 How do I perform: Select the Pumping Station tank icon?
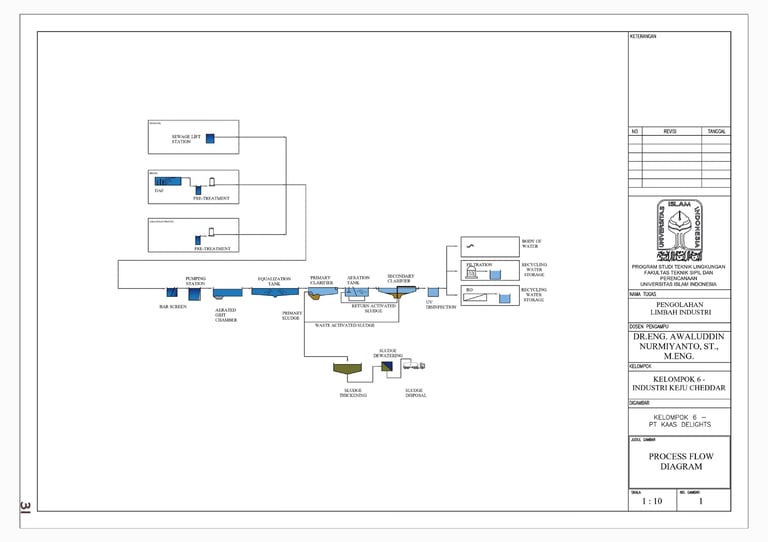coord(194,294)
